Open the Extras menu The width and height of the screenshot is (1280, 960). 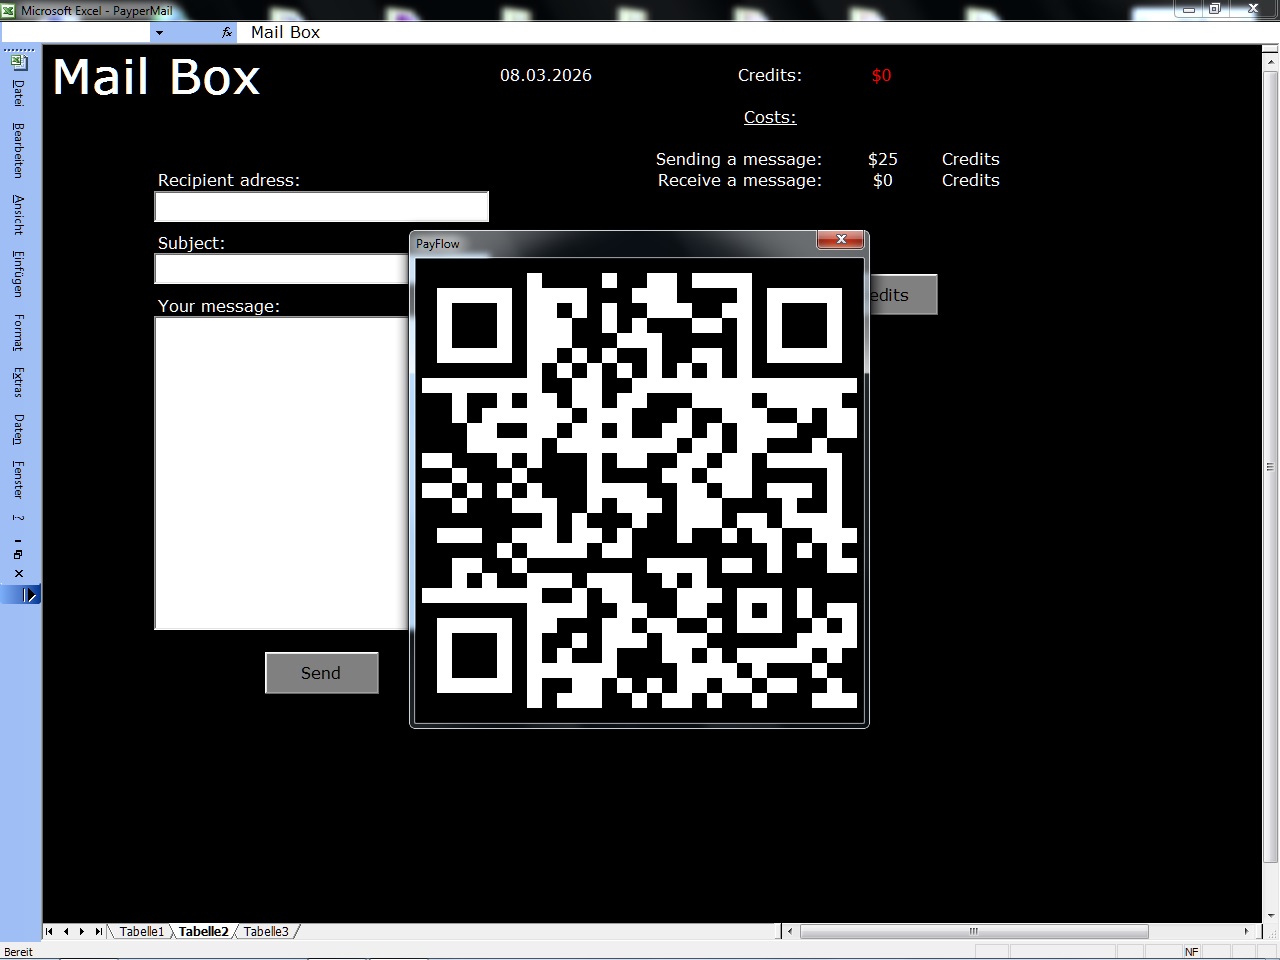[x=18, y=383]
